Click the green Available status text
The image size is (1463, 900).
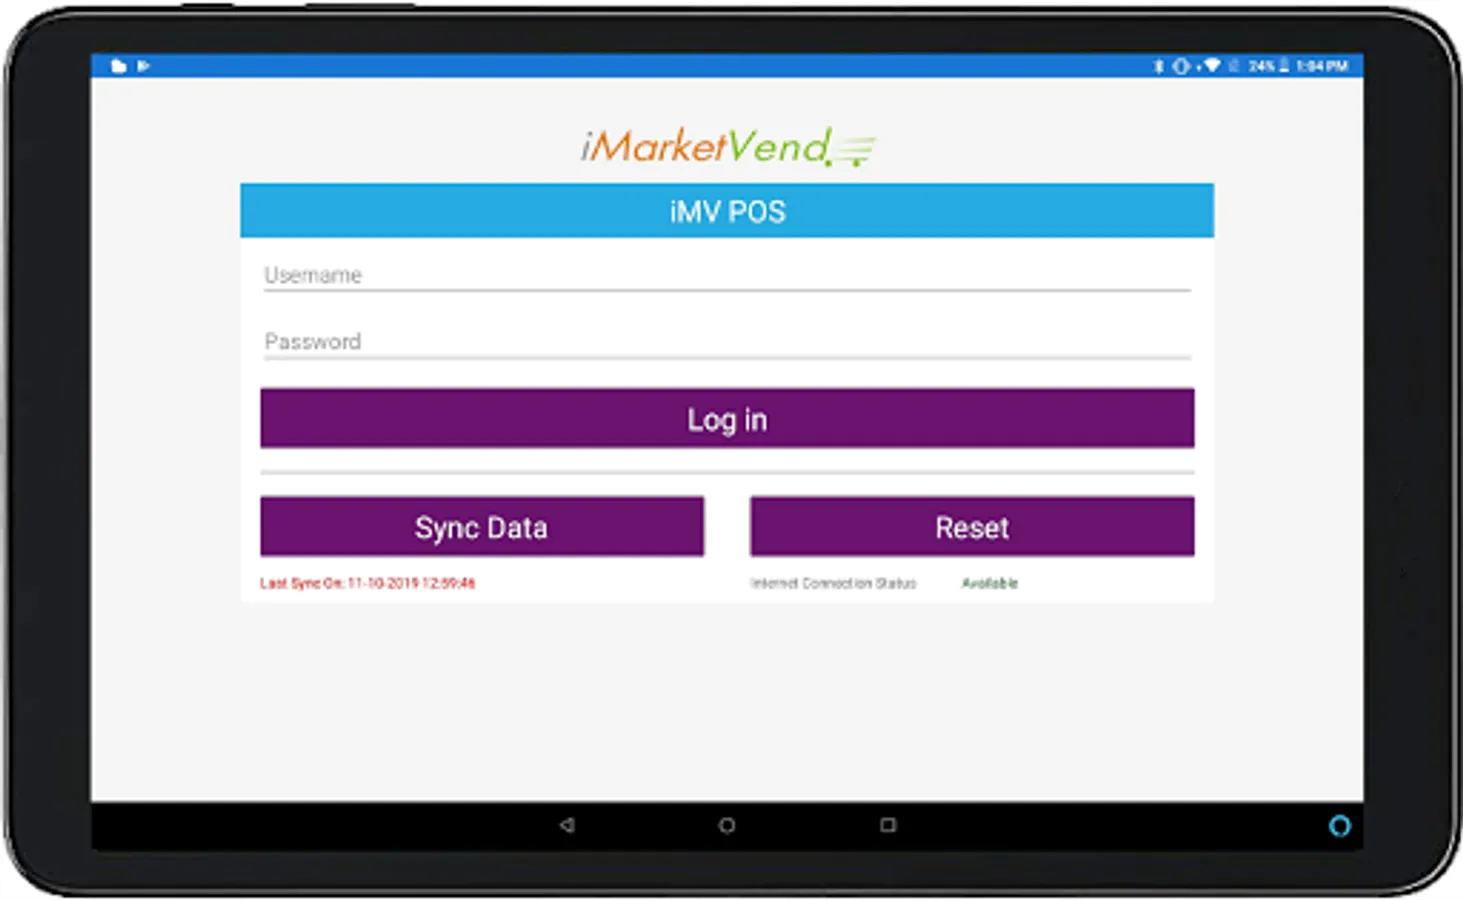[x=990, y=583]
